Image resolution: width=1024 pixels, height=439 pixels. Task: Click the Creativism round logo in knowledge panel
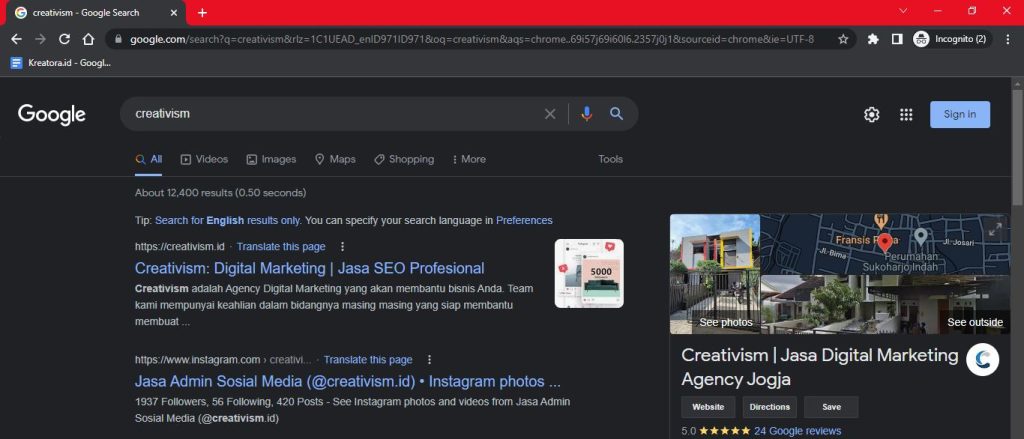coord(982,359)
